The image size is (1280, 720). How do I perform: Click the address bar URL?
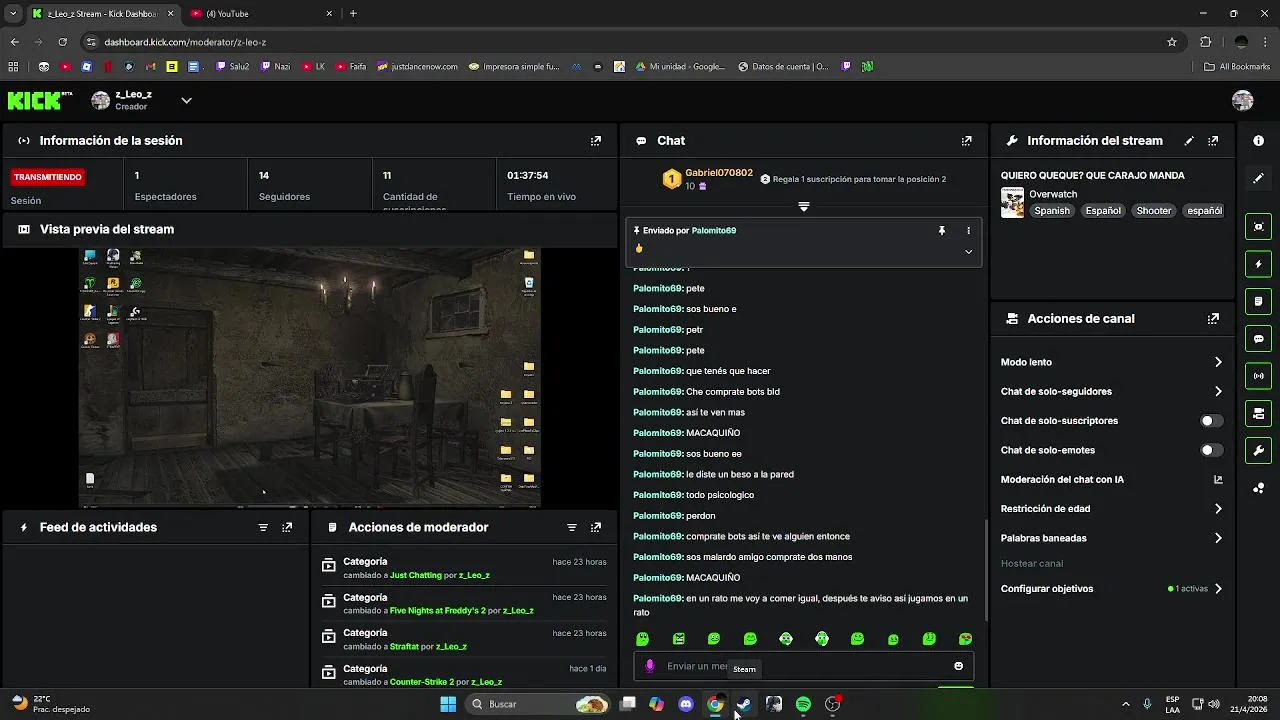coord(185,42)
